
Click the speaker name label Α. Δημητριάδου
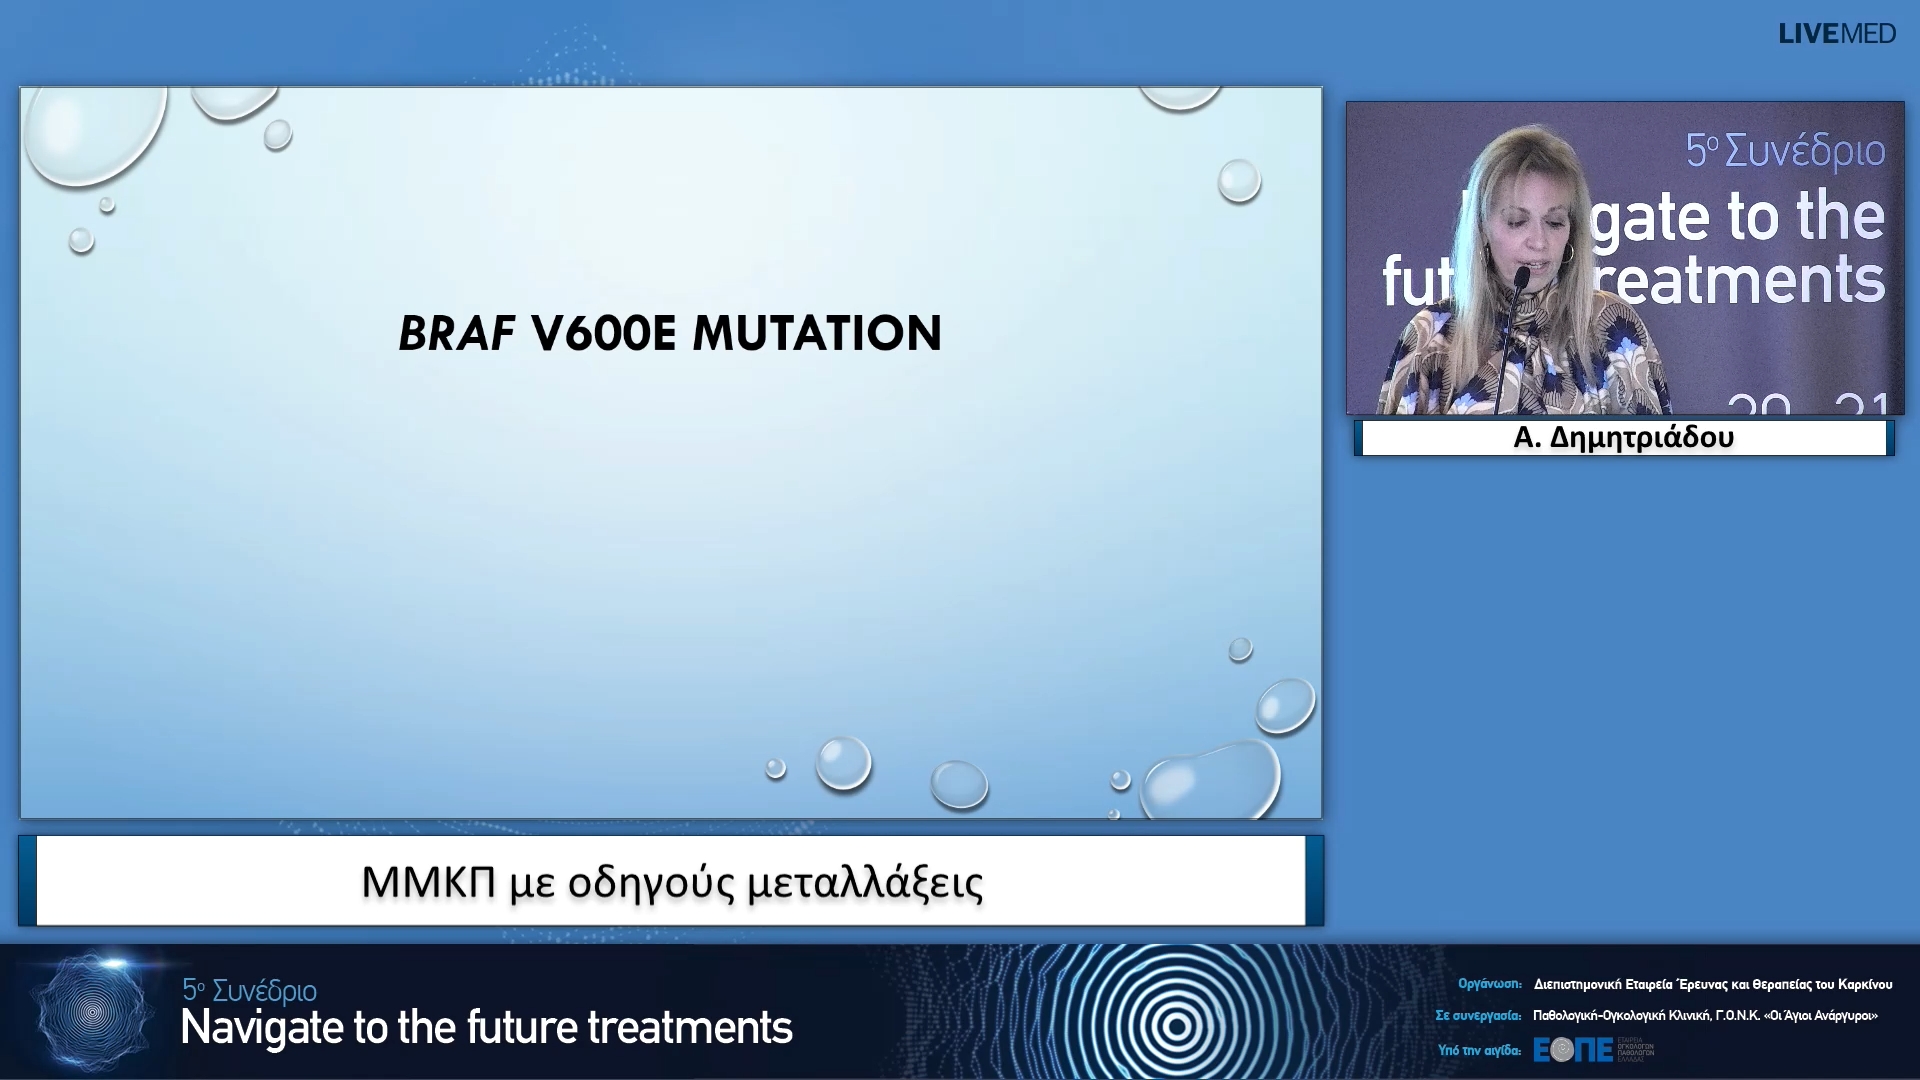[x=1623, y=437]
